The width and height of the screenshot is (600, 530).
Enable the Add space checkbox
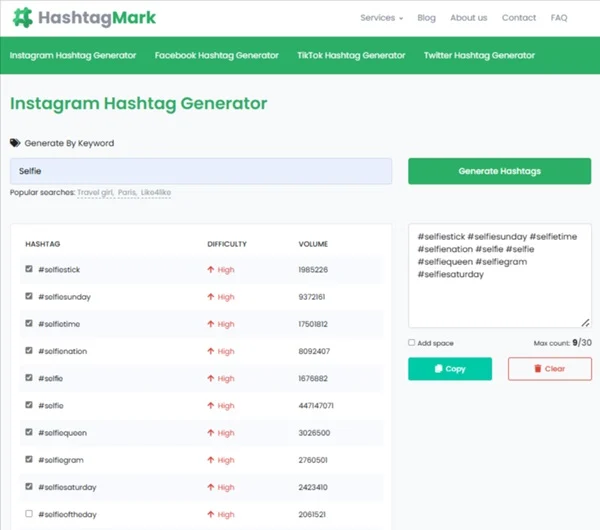pos(411,342)
